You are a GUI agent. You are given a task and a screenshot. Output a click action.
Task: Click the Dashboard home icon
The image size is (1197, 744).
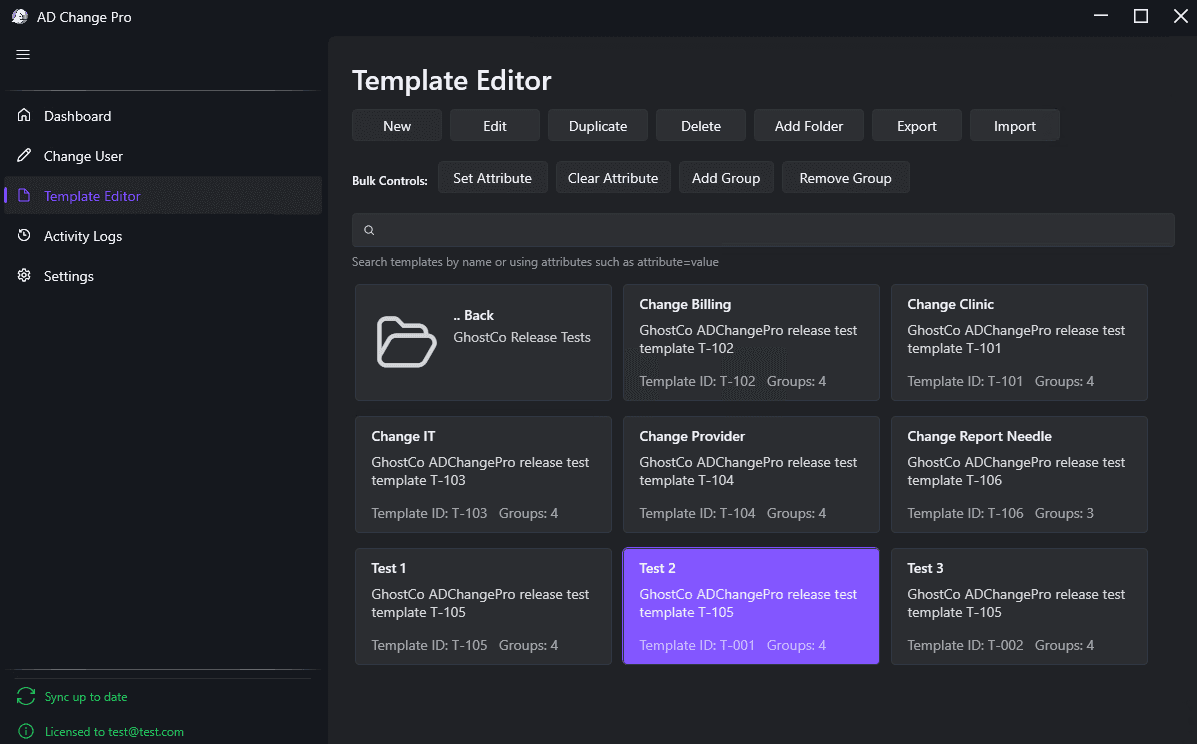click(24, 115)
